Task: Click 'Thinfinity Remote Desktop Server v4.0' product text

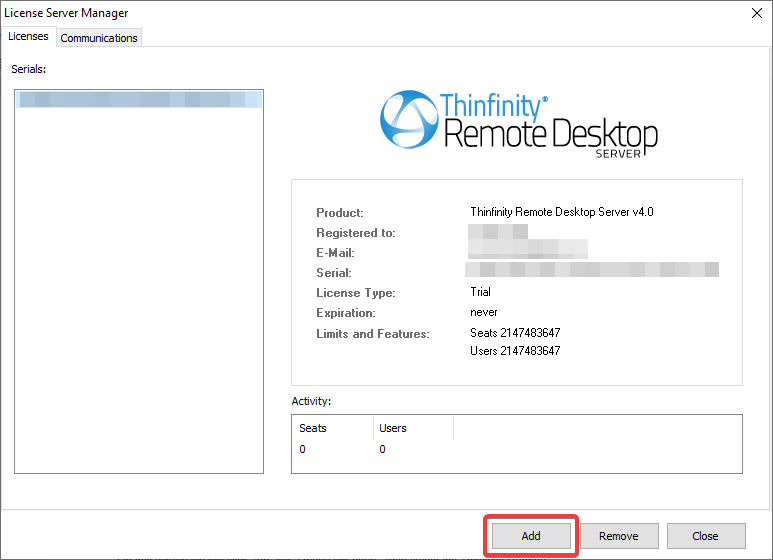Action: (562, 212)
